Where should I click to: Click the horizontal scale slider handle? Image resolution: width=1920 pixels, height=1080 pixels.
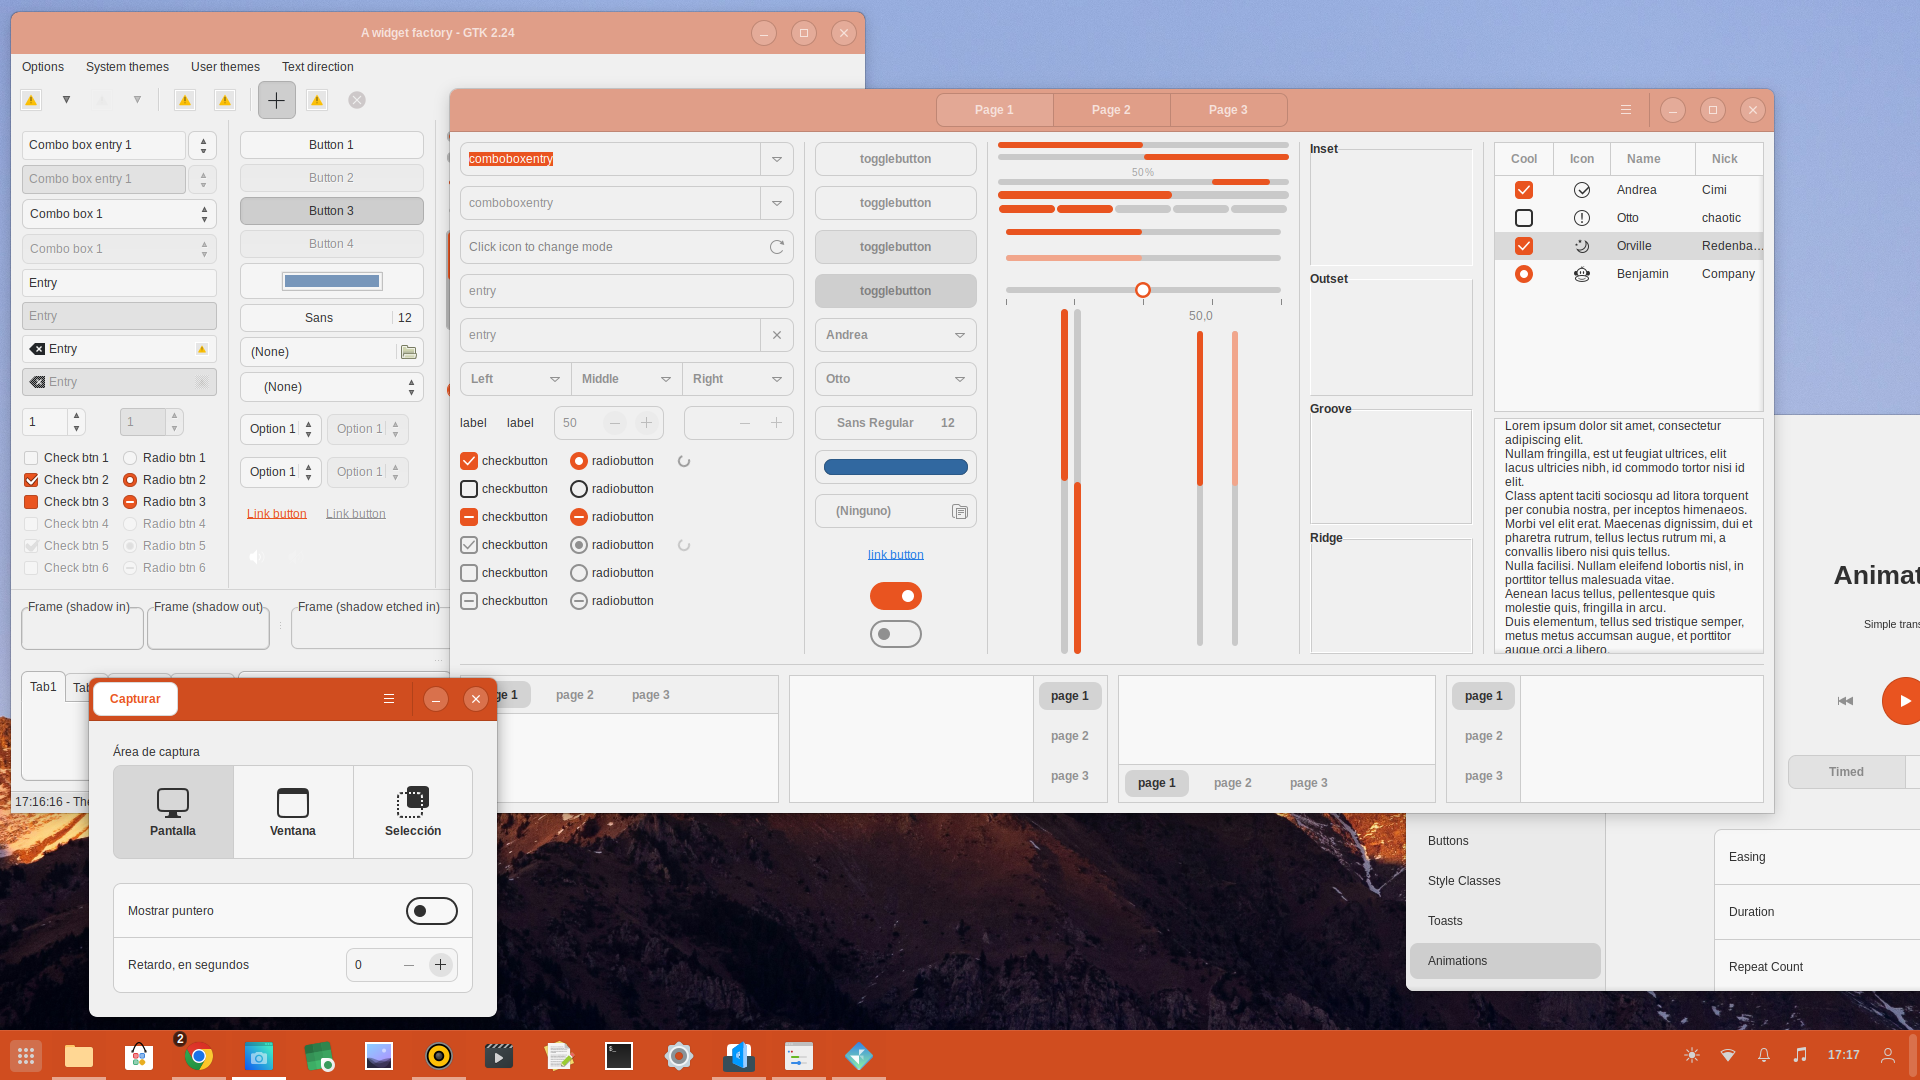(x=1143, y=290)
